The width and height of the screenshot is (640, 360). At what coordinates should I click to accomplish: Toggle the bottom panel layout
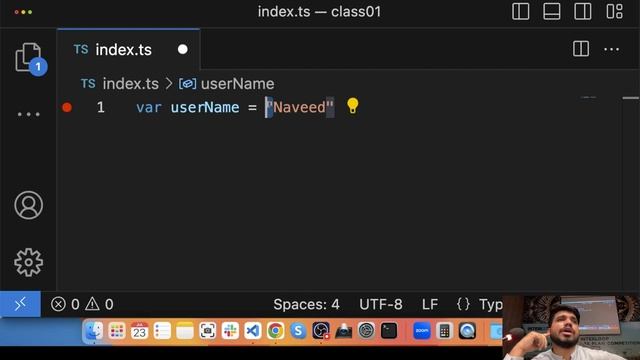(x=551, y=11)
